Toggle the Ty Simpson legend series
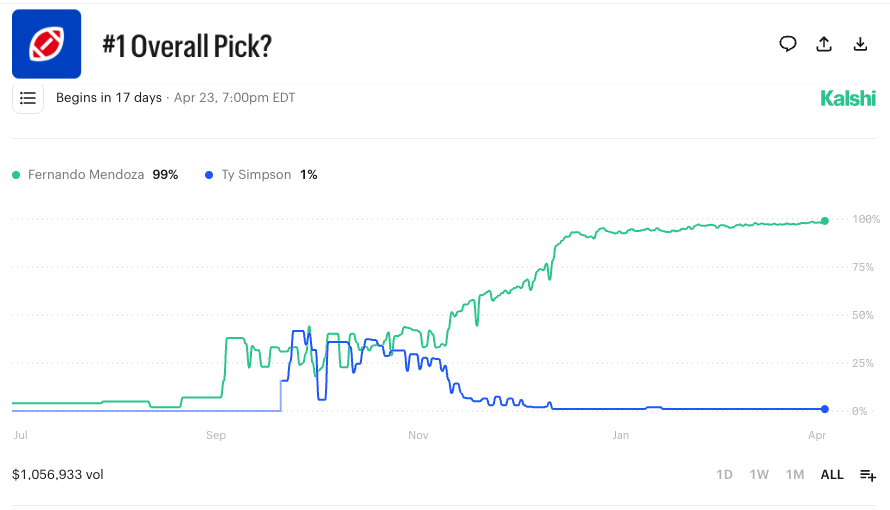This screenshot has width=890, height=510. click(256, 175)
